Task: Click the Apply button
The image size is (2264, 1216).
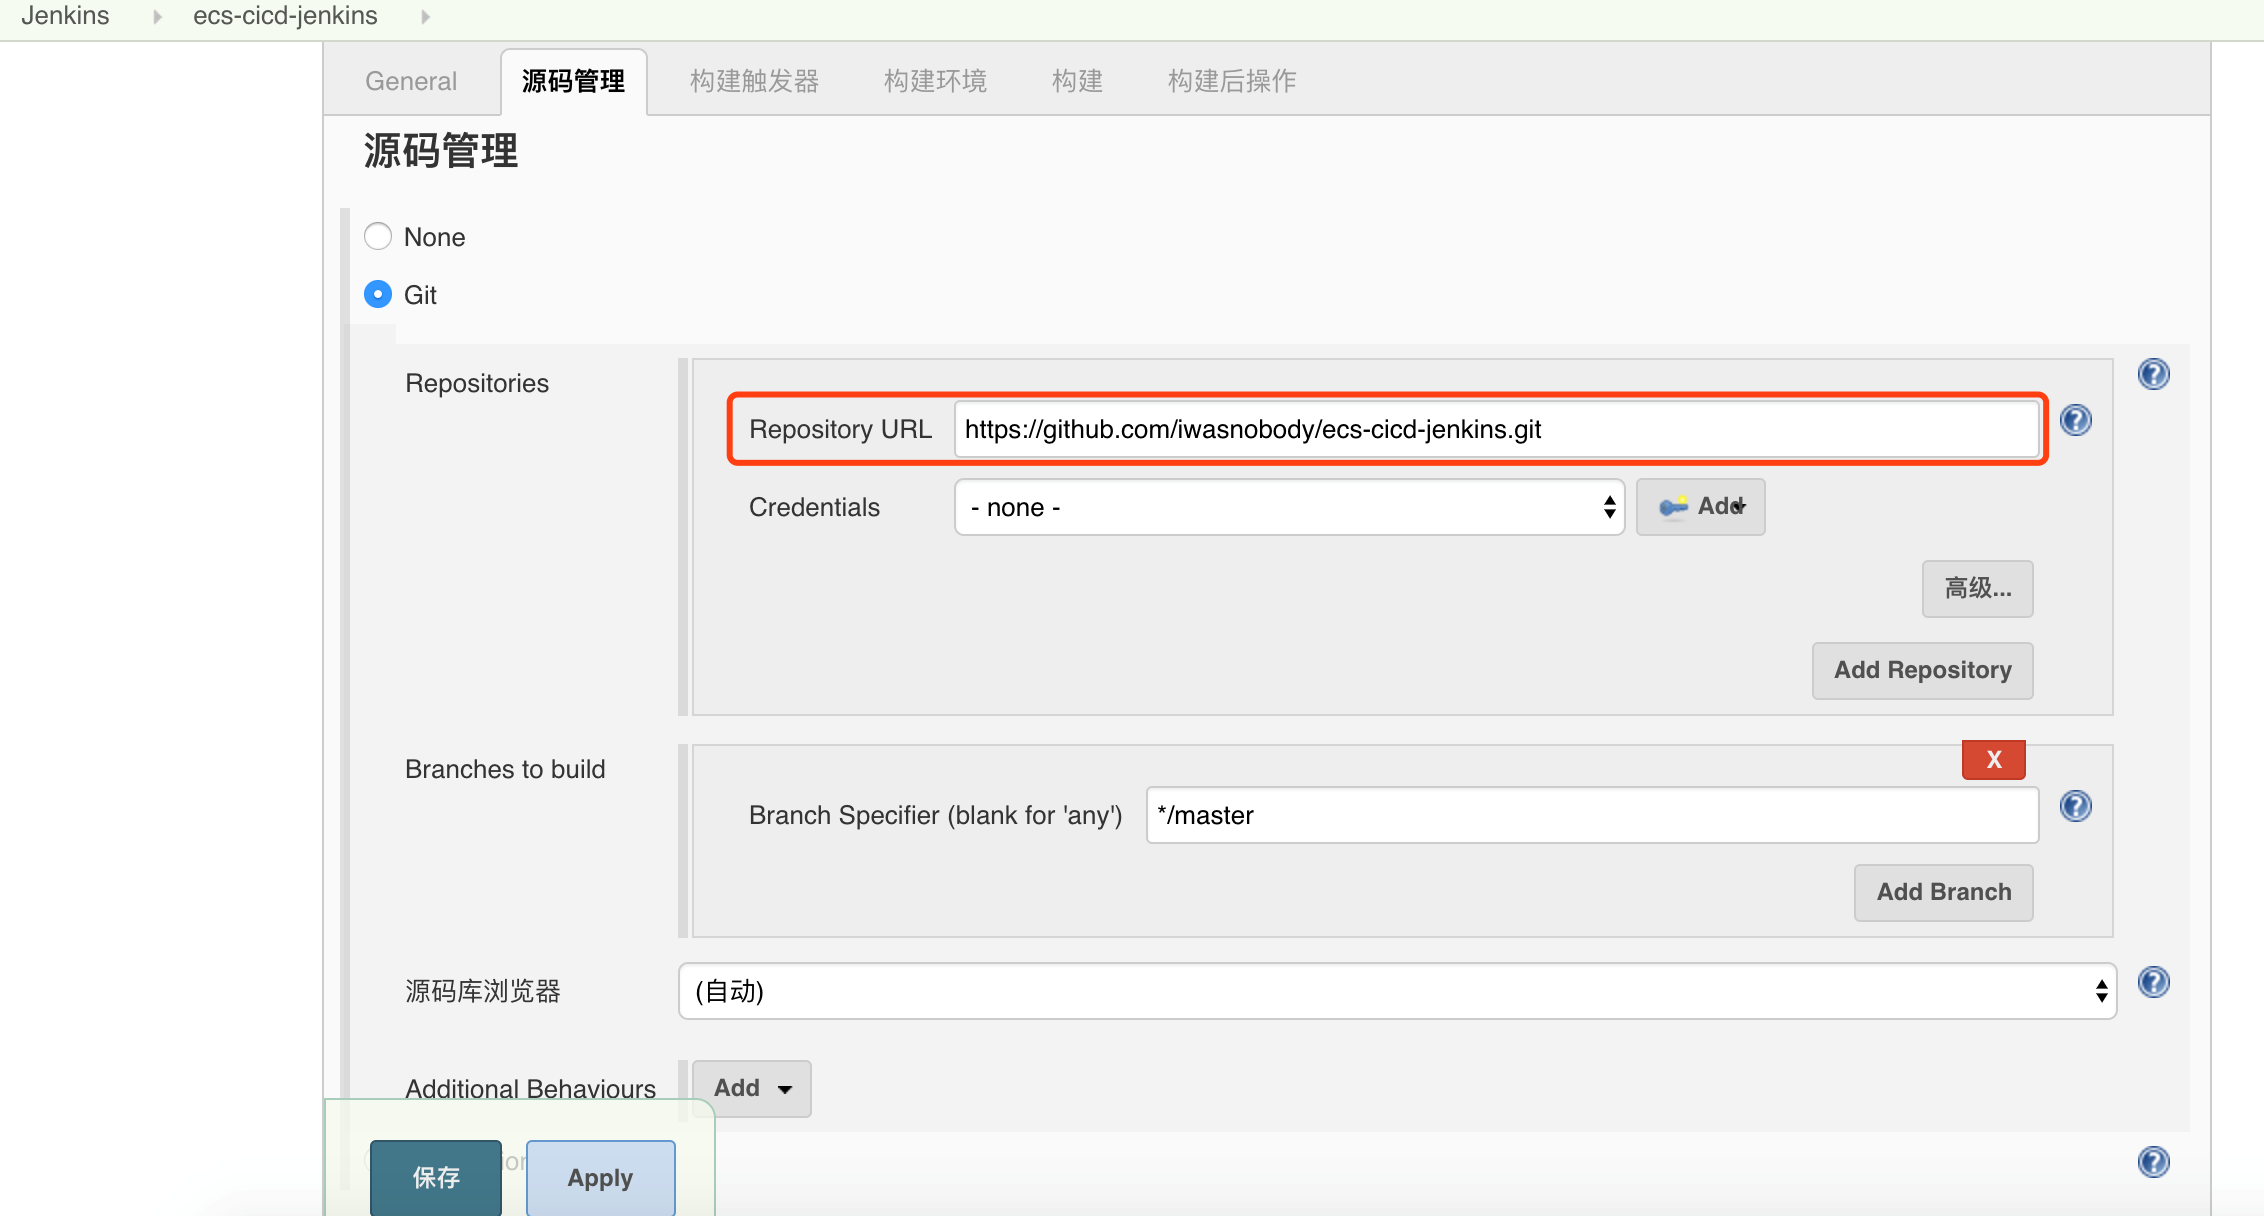Action: tap(600, 1177)
